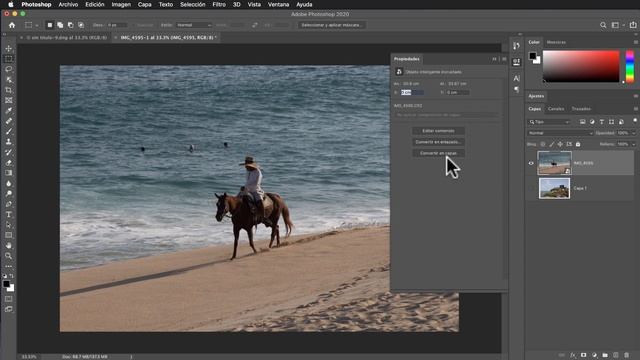Collapse the Propiedades panel with double arrows
This screenshot has height=360, width=640.
[x=494, y=59]
